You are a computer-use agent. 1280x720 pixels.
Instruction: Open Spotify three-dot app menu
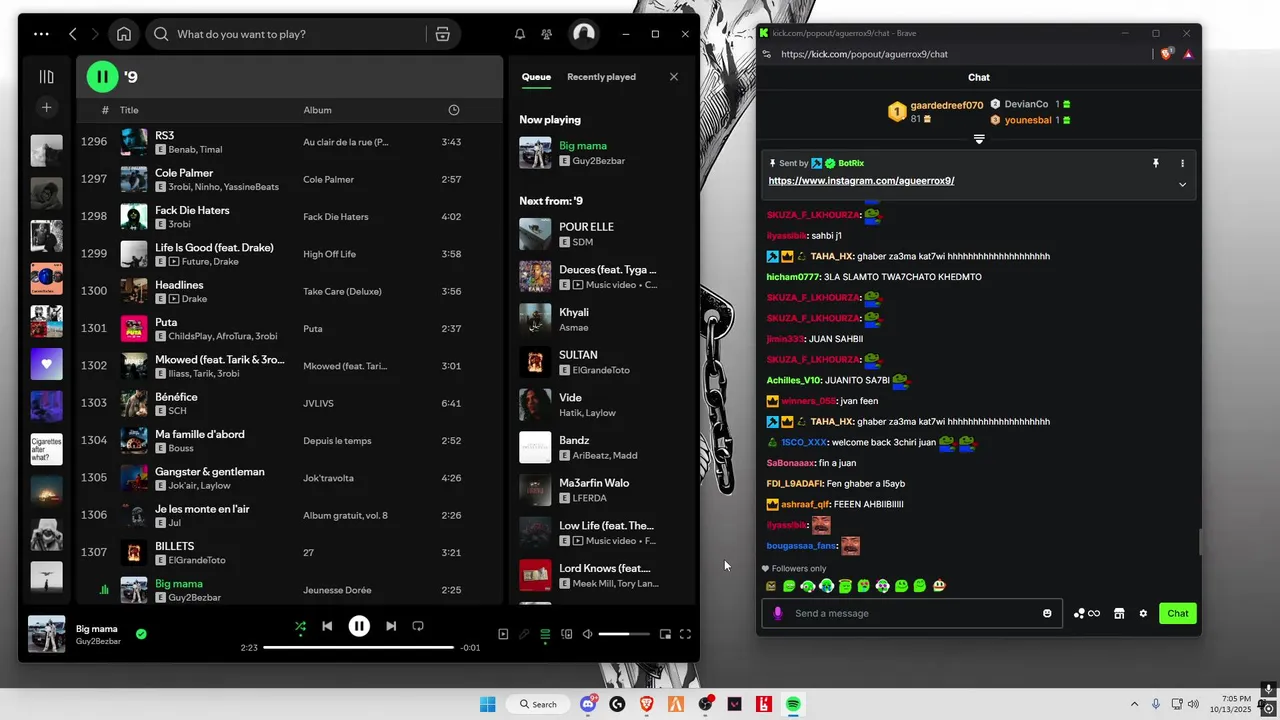[x=41, y=34]
